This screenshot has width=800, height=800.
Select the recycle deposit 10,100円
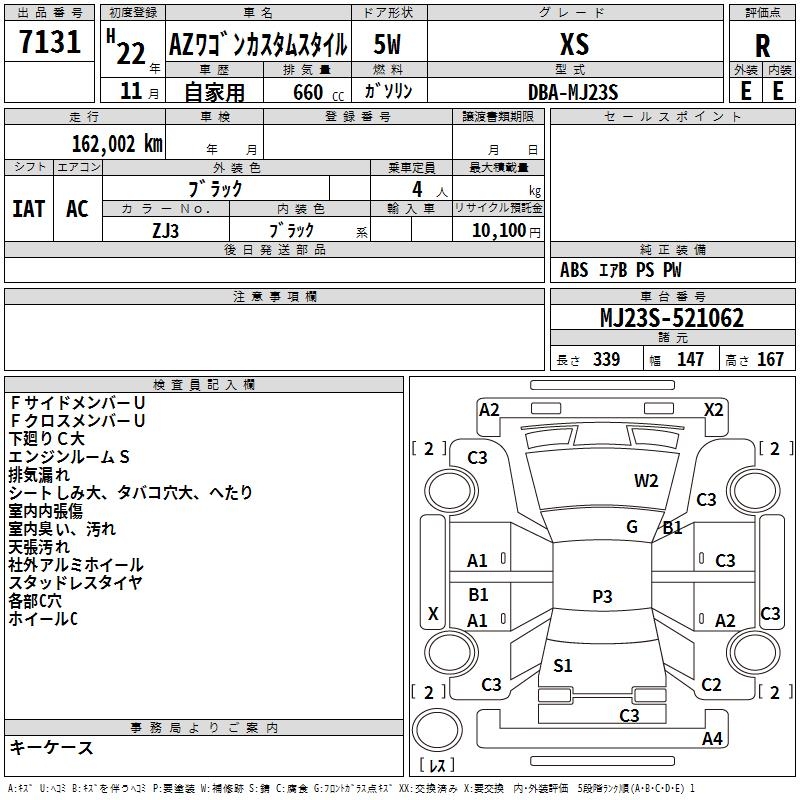pos(506,231)
